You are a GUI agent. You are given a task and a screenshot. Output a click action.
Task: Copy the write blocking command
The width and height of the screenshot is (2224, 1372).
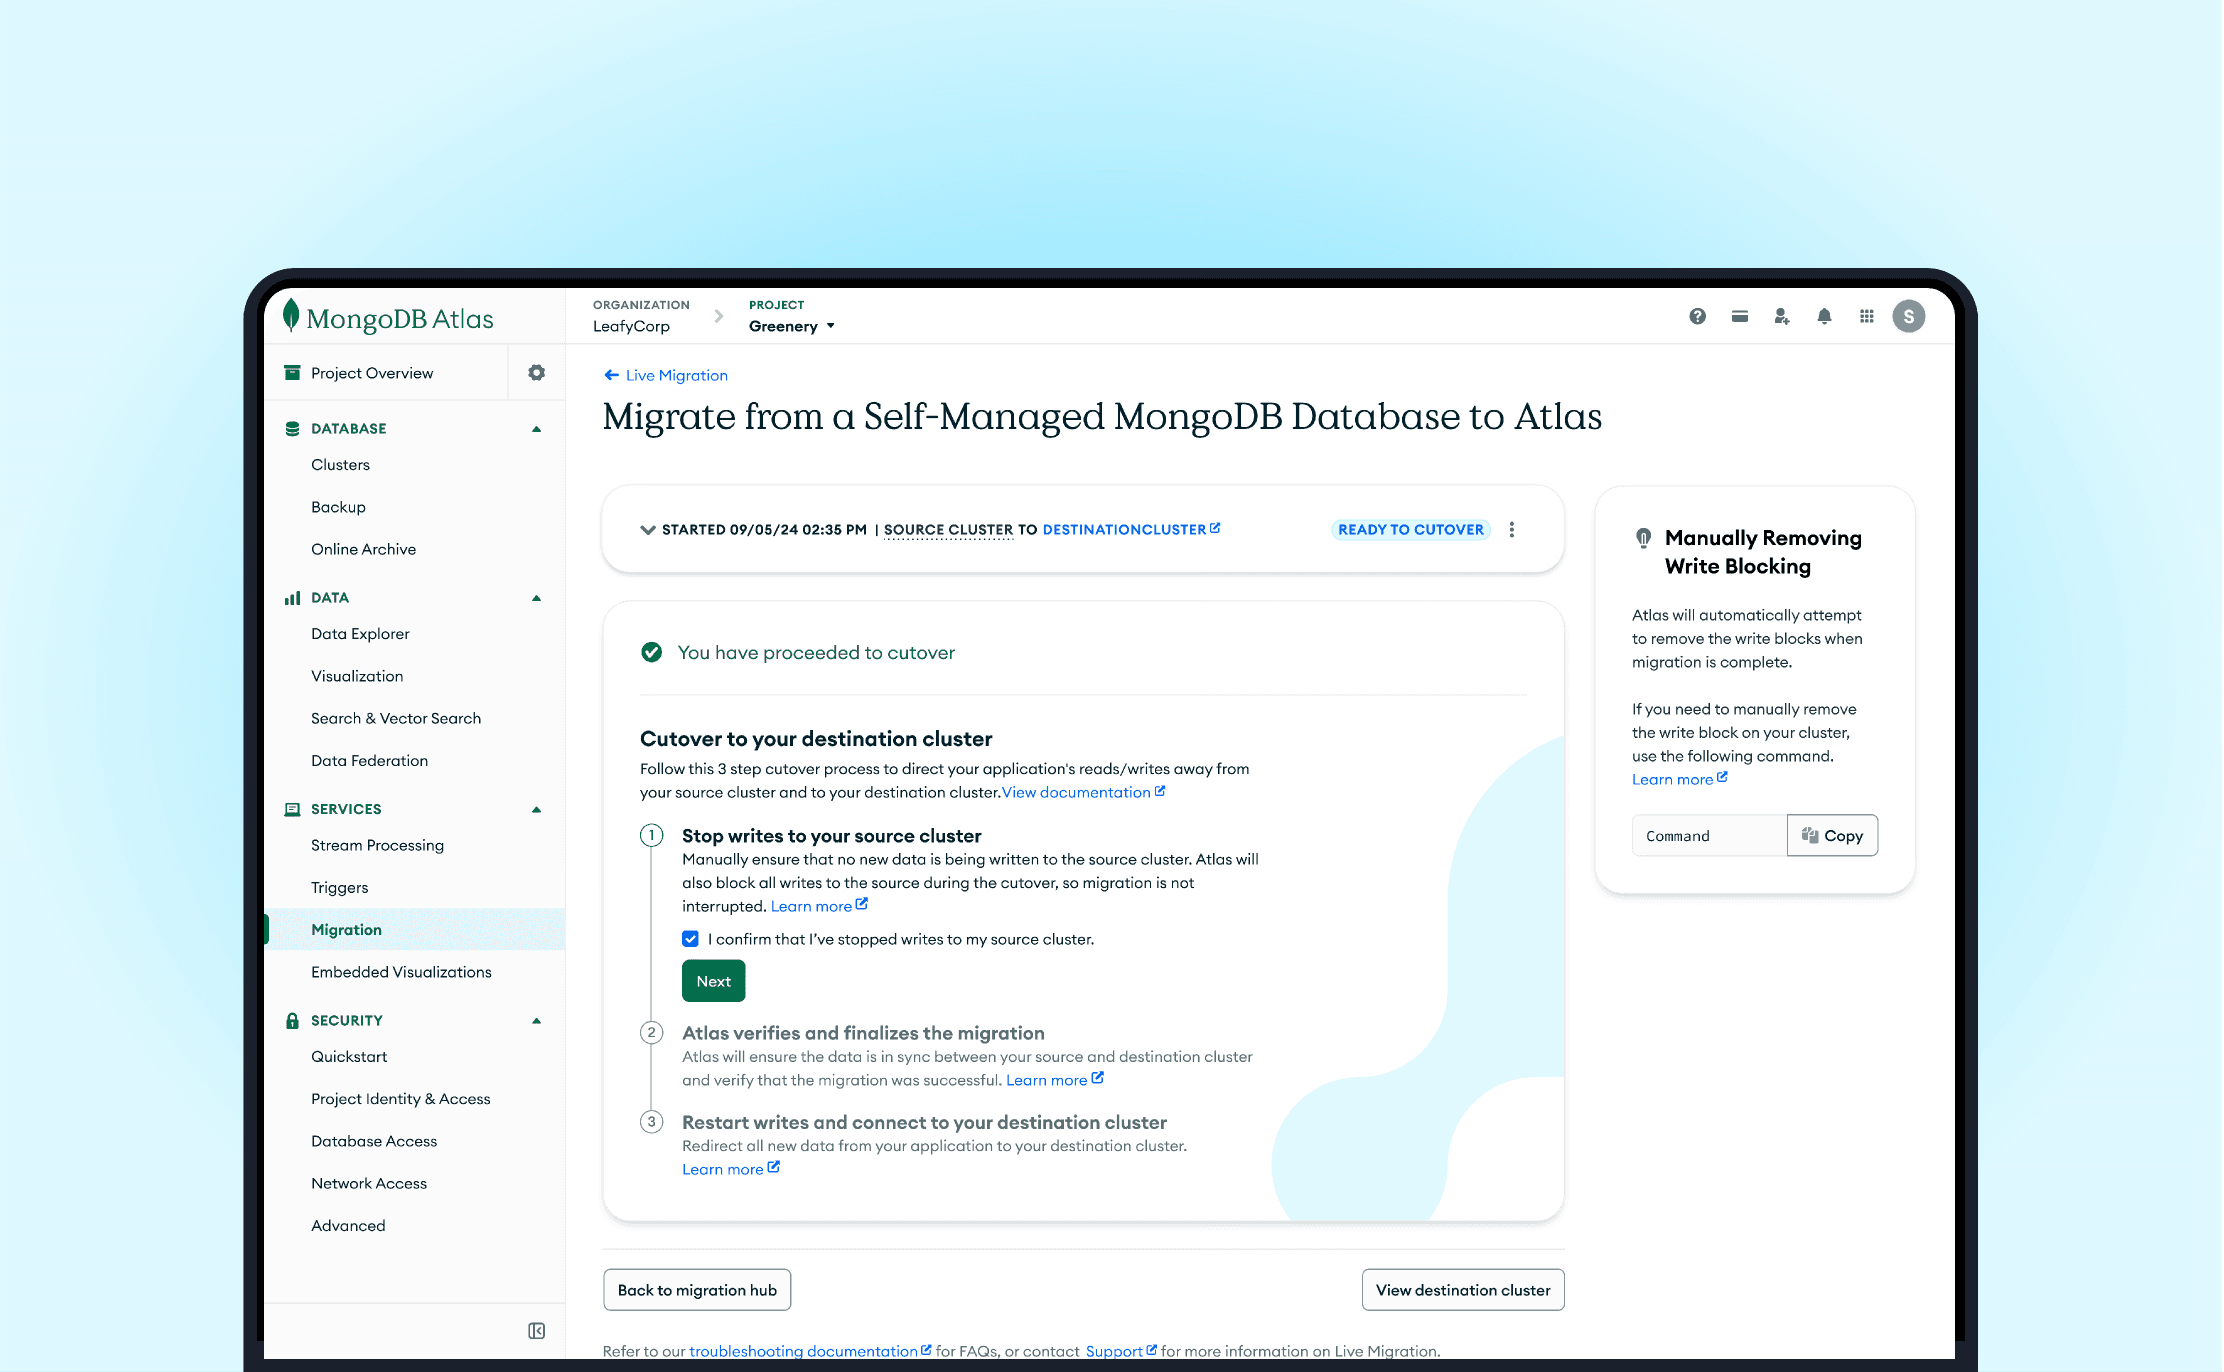1832,835
